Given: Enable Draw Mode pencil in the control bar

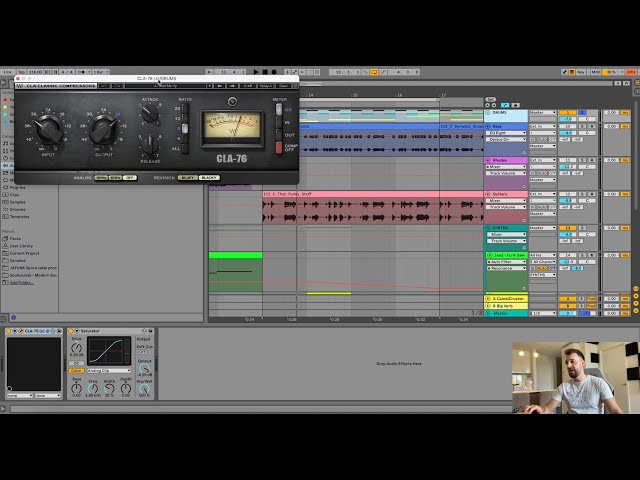Looking at the screenshot, I should pos(564,72).
